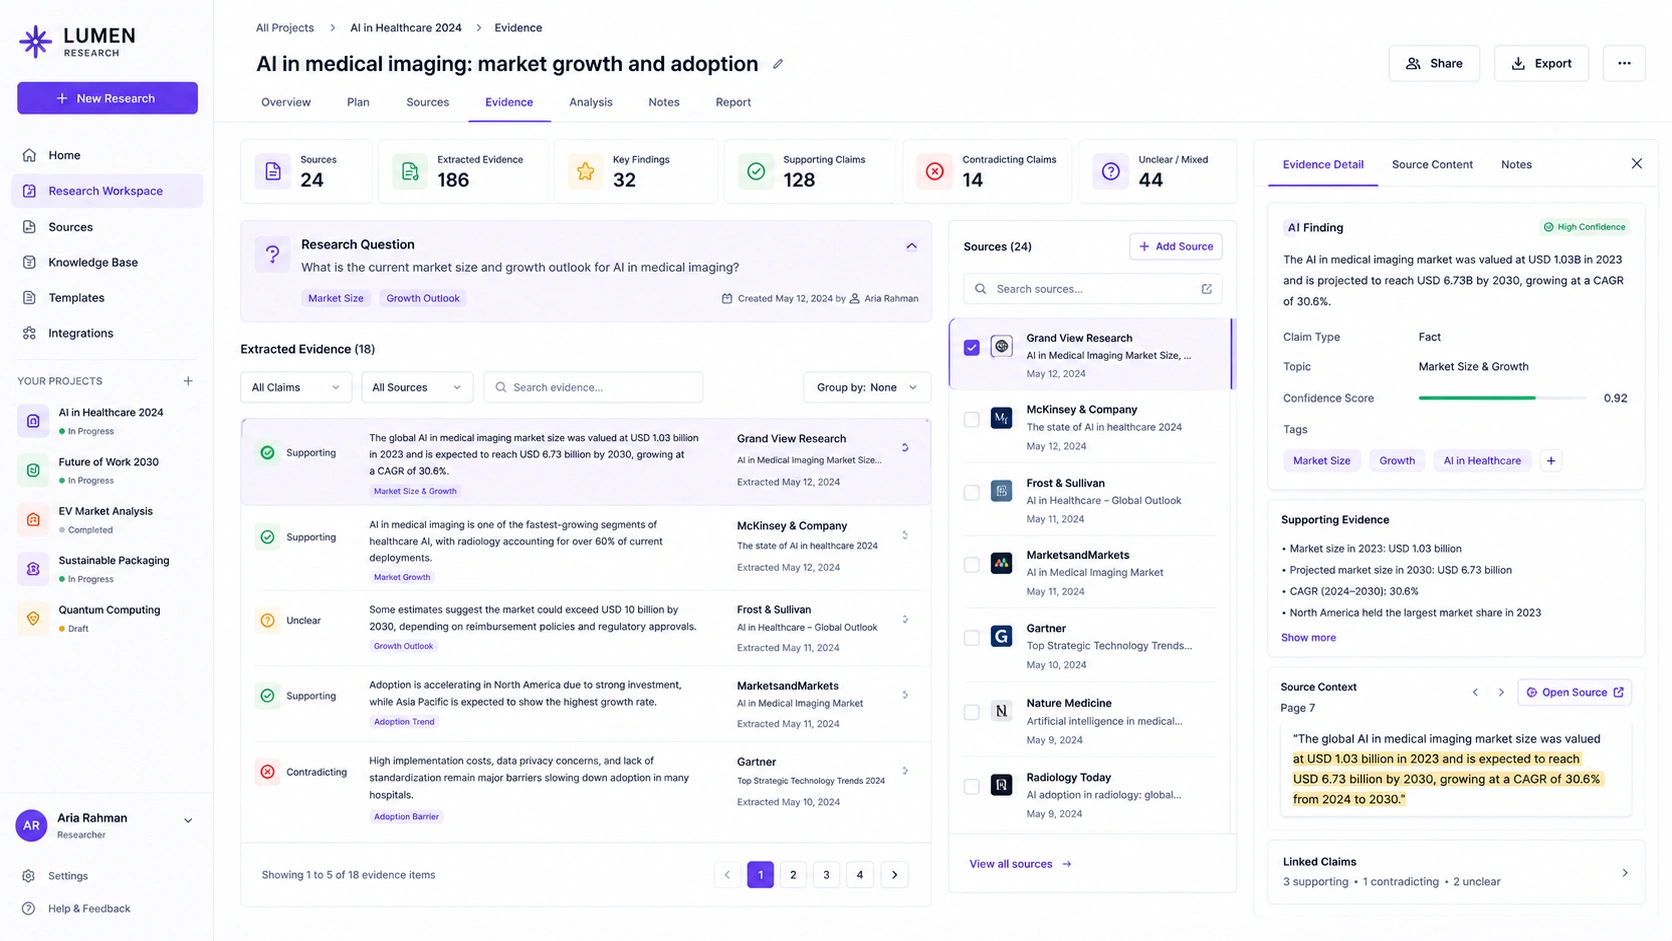Screen dimensions: 1672x941
Task: Add a new project with plus icon
Action: click(x=188, y=381)
